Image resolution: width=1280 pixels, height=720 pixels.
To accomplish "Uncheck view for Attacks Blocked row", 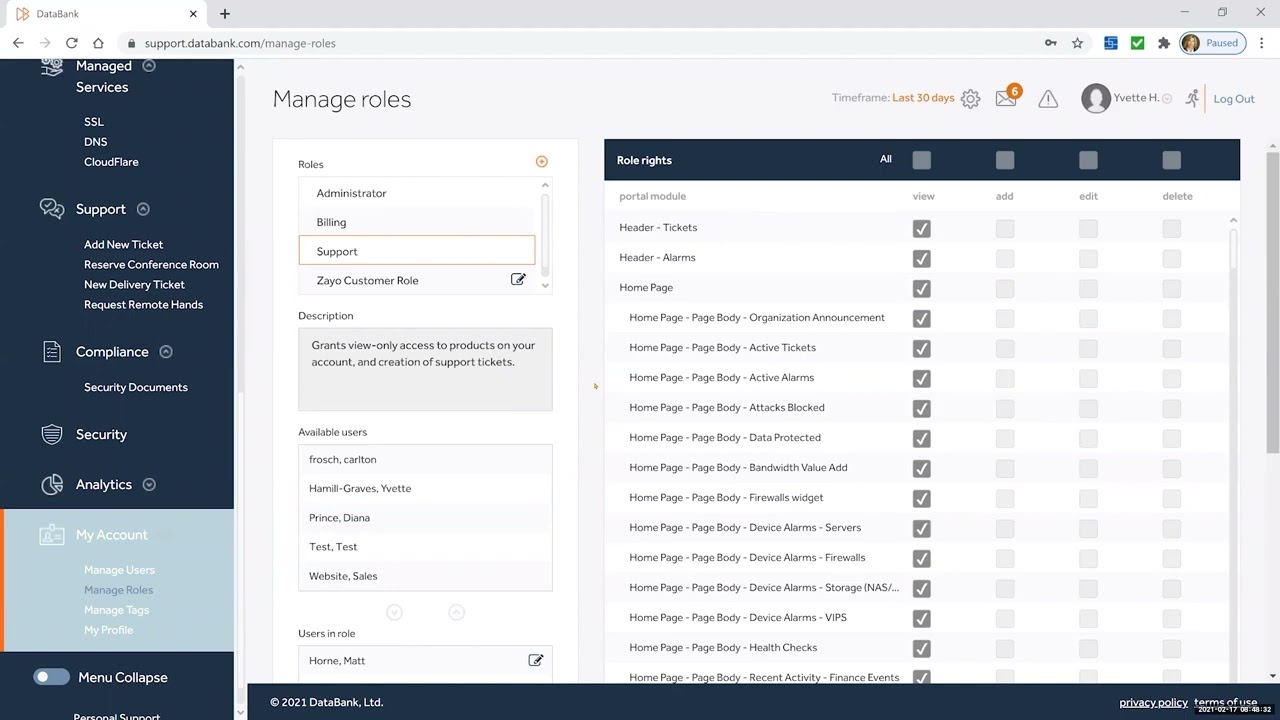I will [922, 408].
